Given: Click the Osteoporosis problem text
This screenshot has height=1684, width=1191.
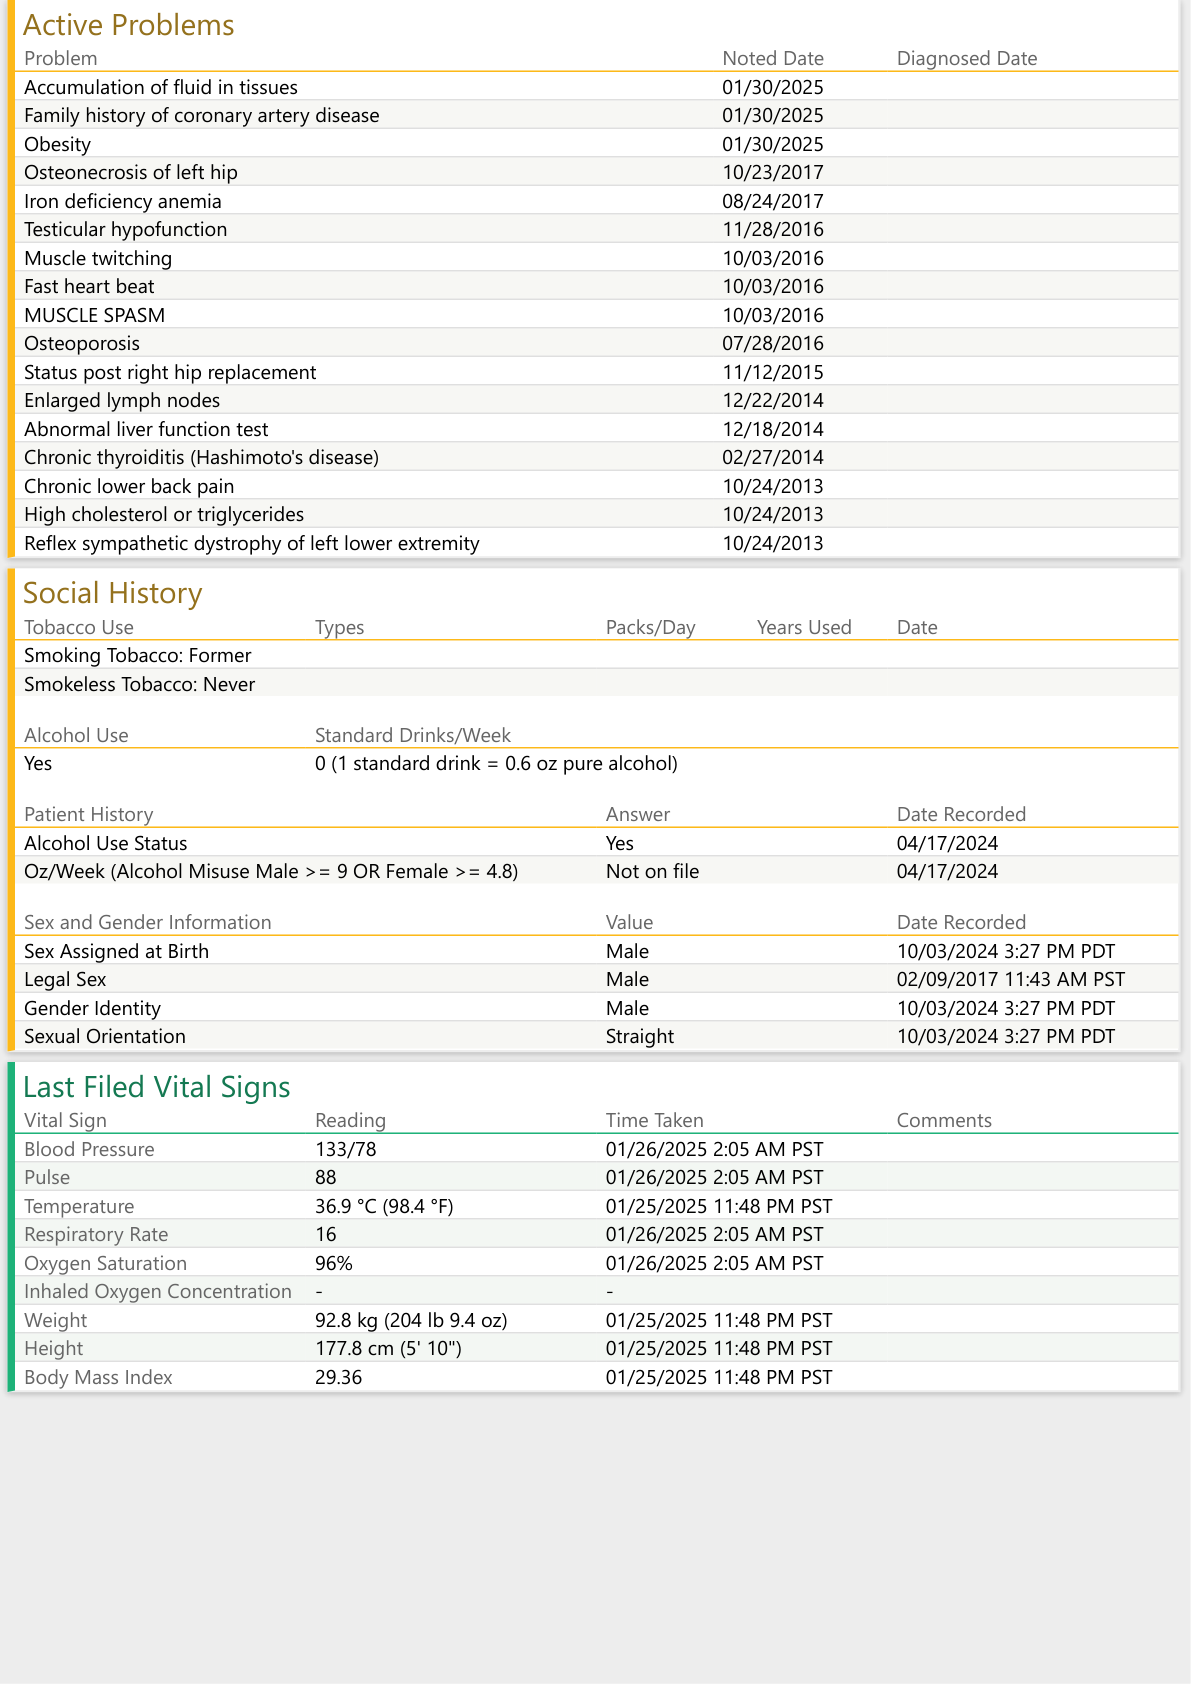Looking at the screenshot, I should [x=82, y=343].
